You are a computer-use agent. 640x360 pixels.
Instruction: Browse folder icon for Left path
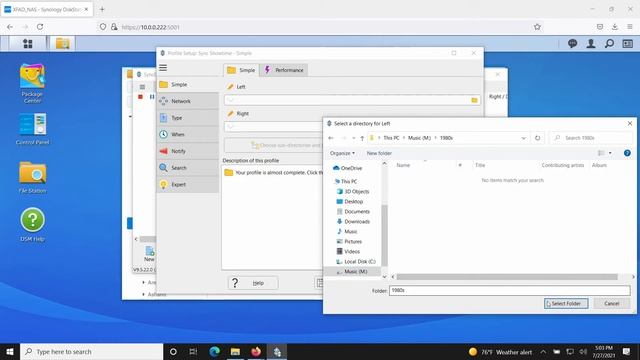pyautogui.click(x=474, y=100)
